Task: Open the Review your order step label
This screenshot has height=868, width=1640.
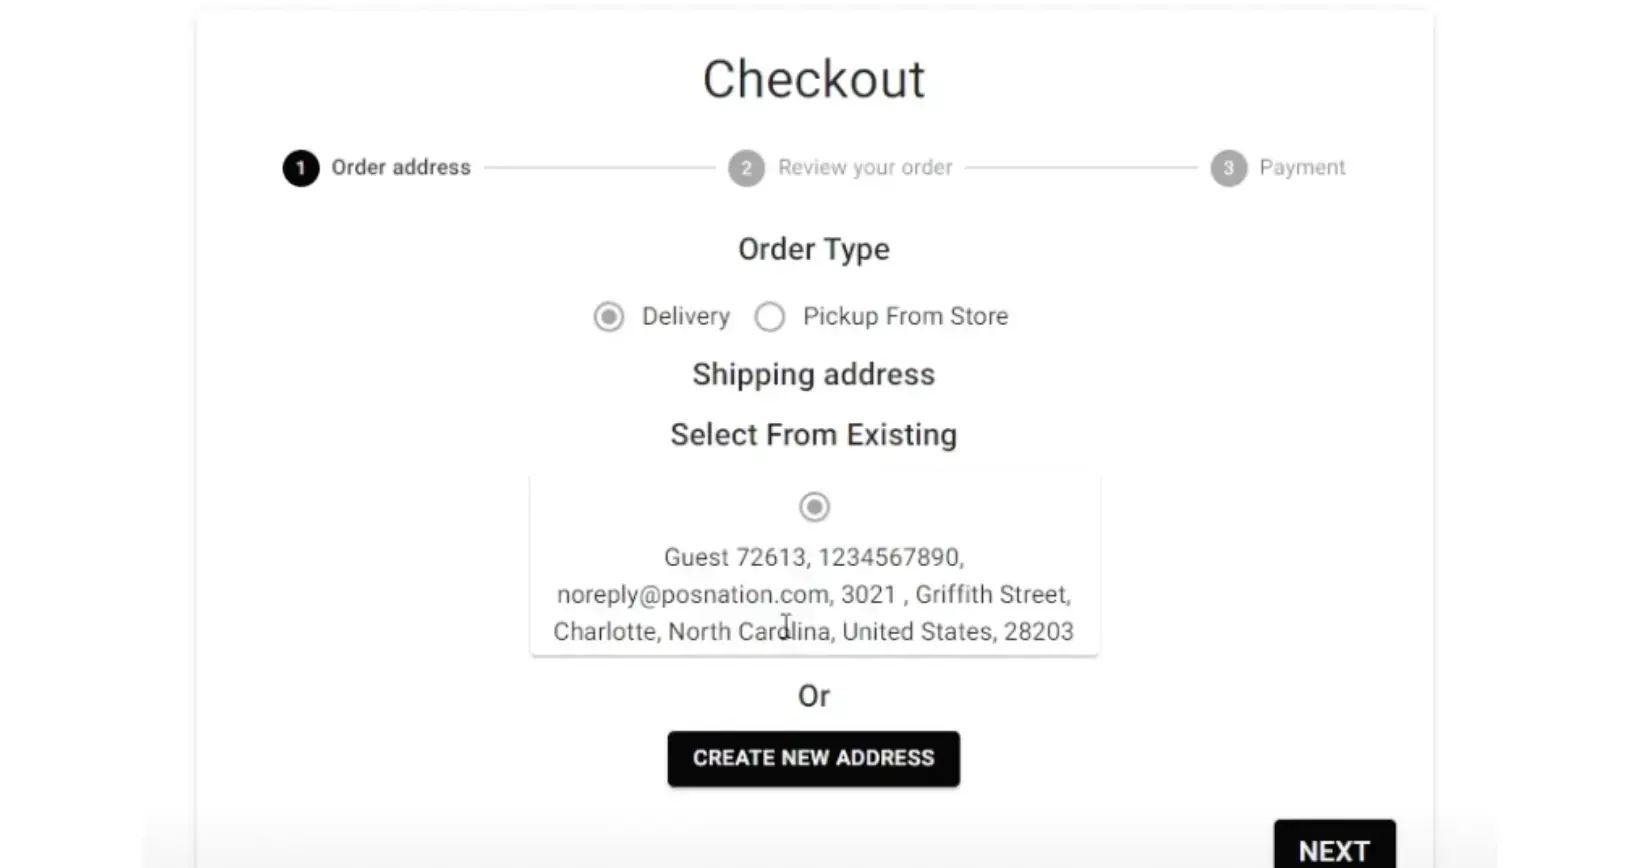Action: click(865, 168)
